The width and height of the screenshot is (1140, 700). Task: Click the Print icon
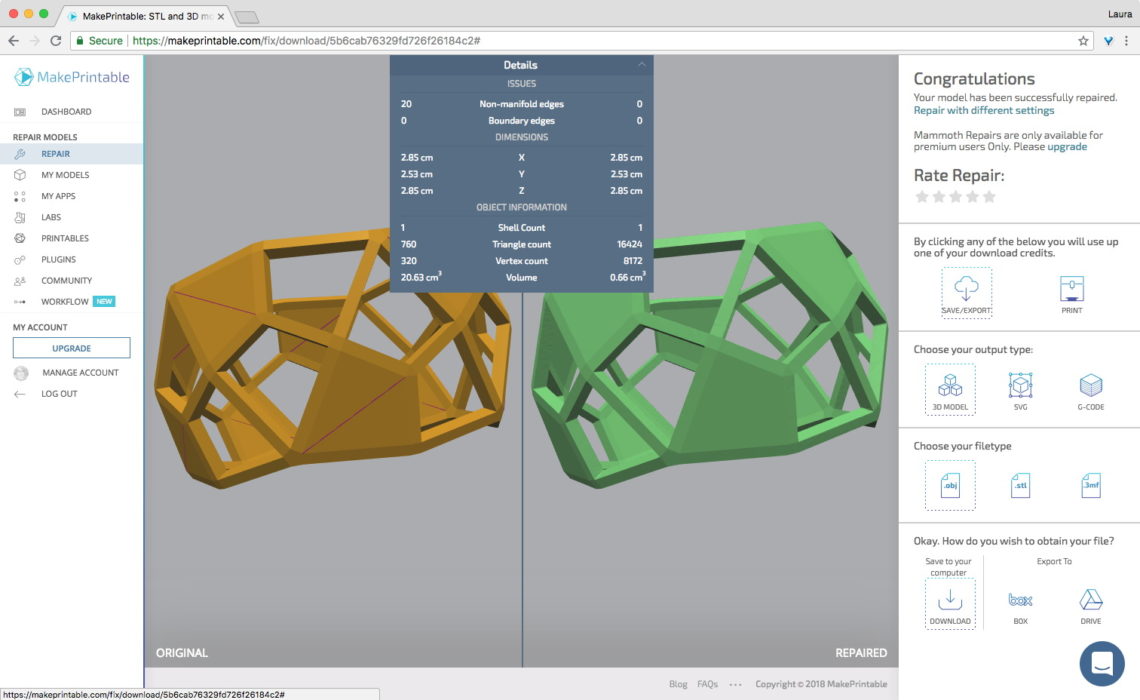(x=1071, y=290)
